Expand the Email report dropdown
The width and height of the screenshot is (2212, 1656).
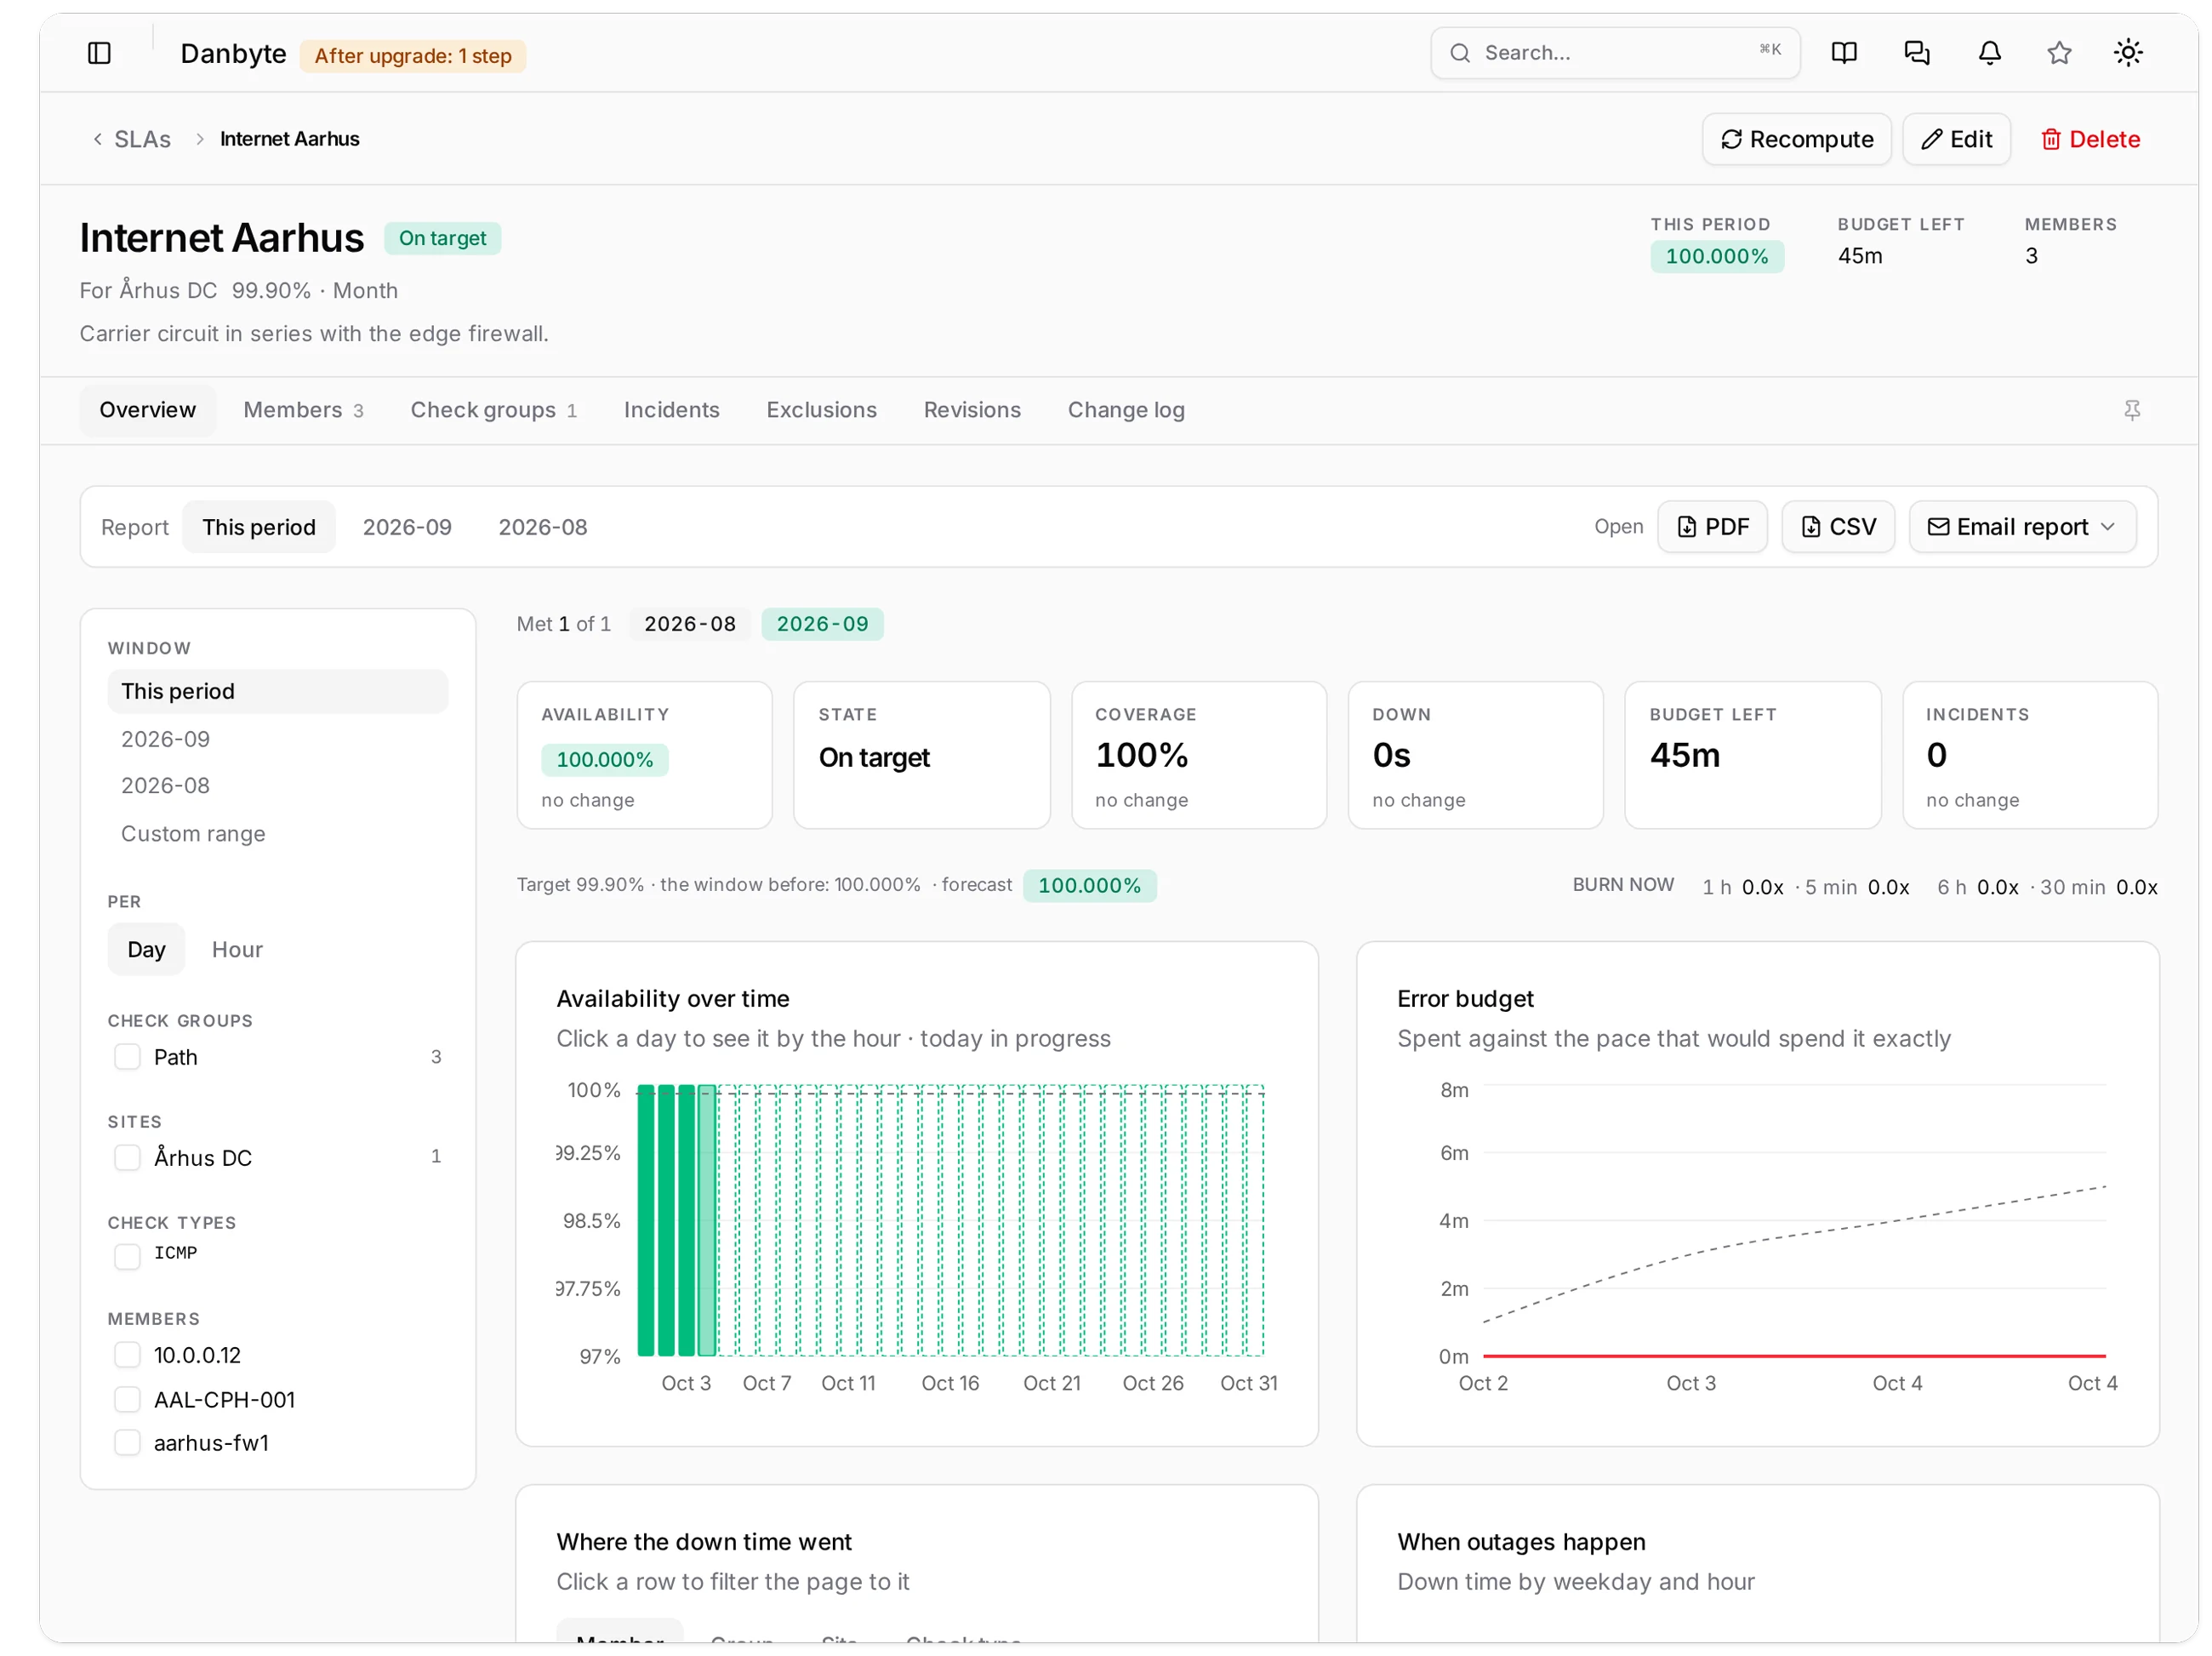[x=2022, y=527]
